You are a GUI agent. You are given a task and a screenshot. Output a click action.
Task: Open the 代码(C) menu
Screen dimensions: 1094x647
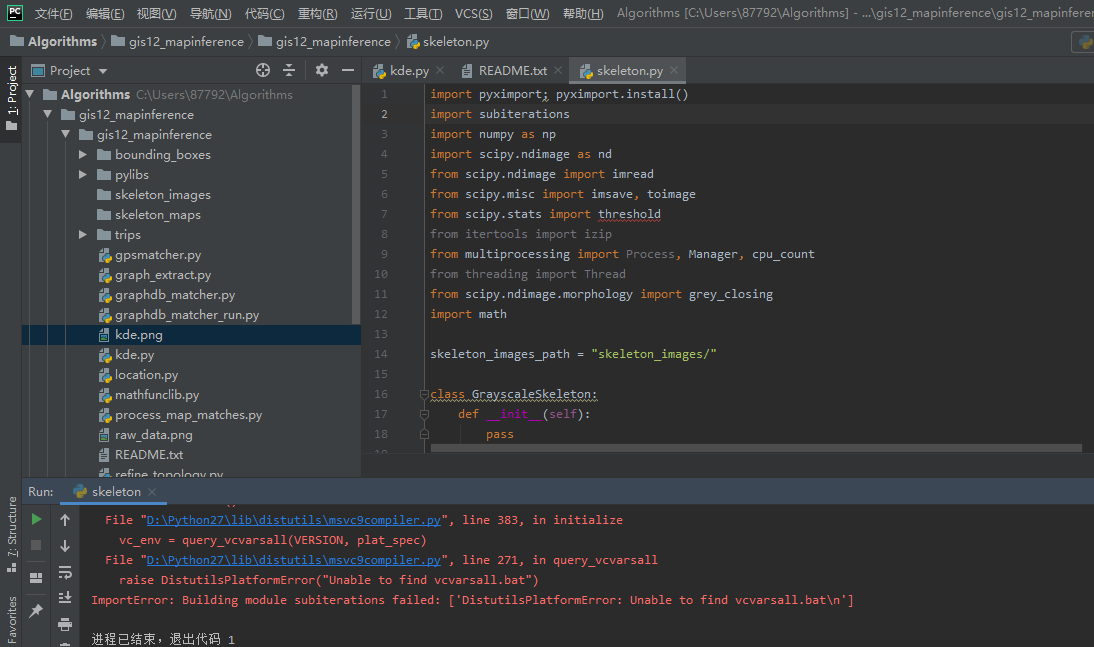[264, 13]
